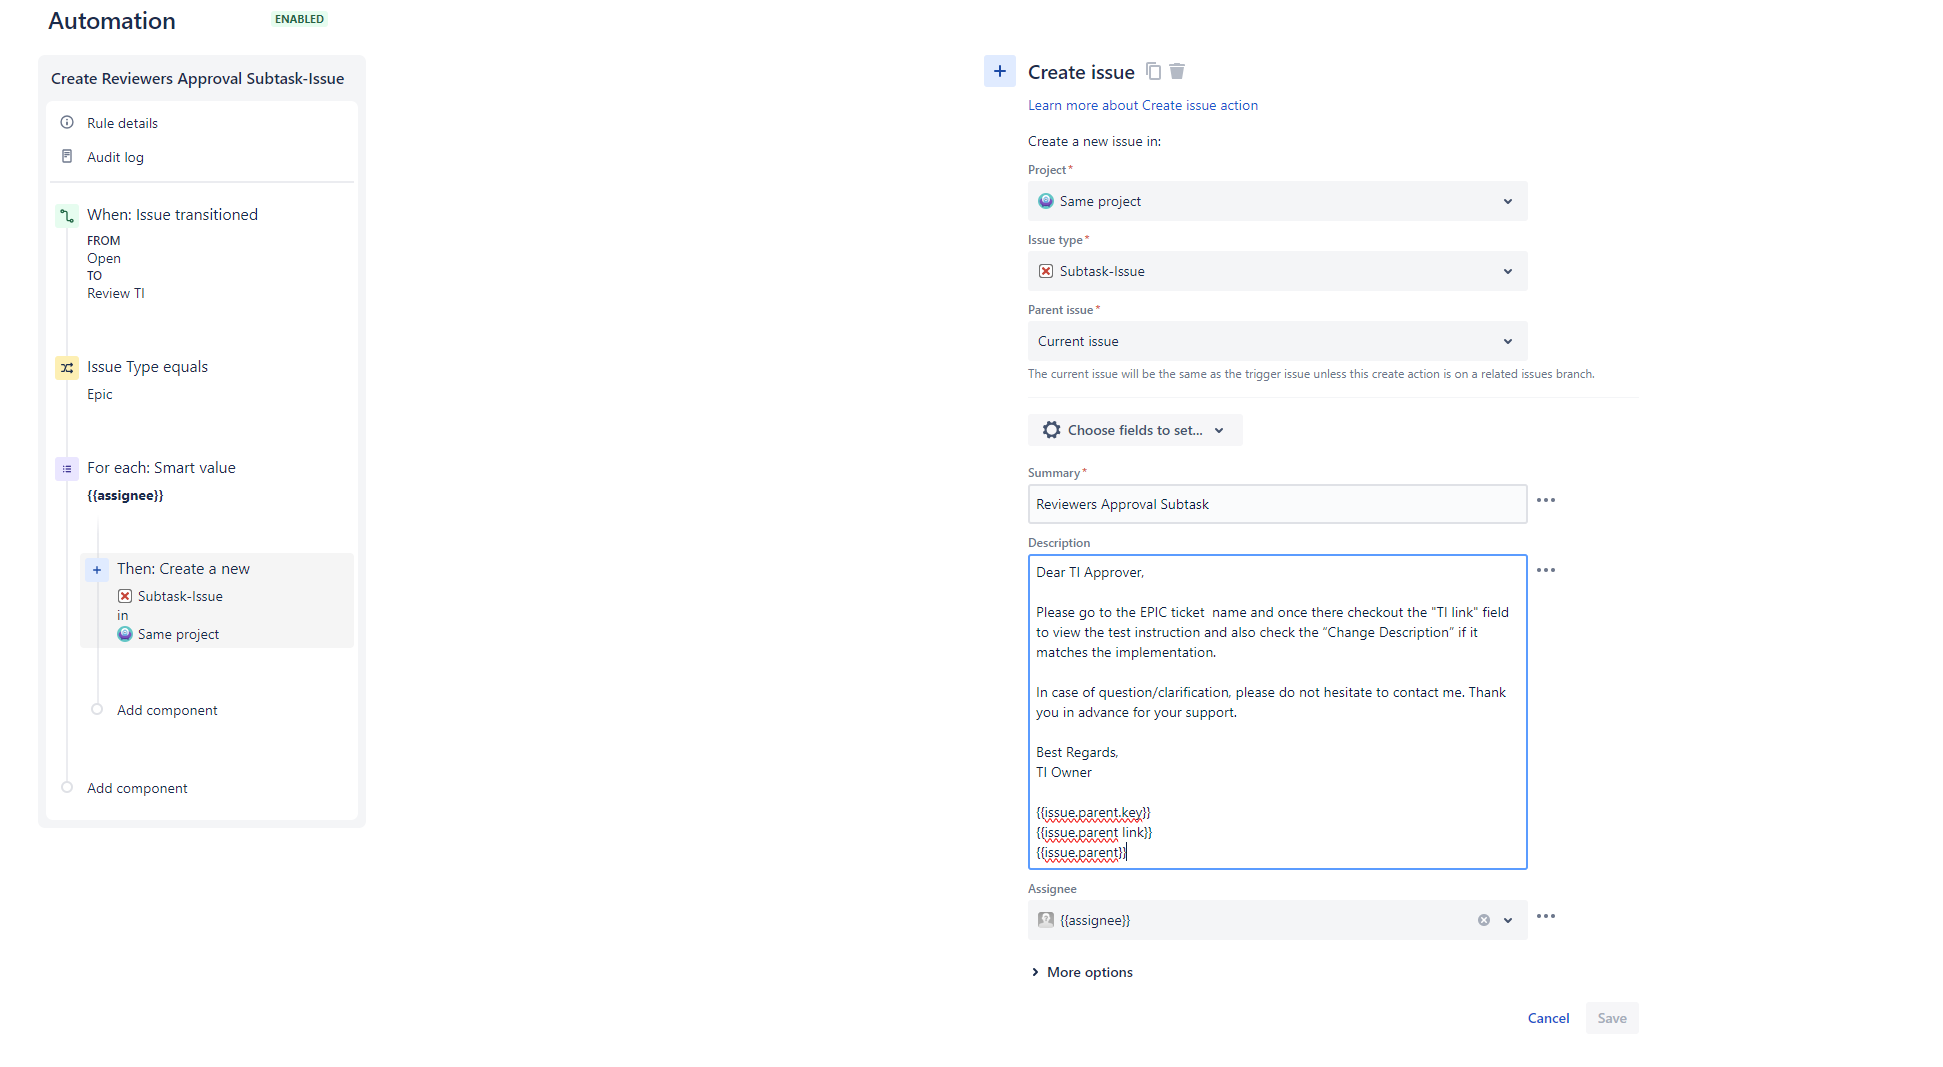This screenshot has height=1067, width=1943.
Task: Select the Issue transitioned trigger icon
Action: pyautogui.click(x=66, y=215)
